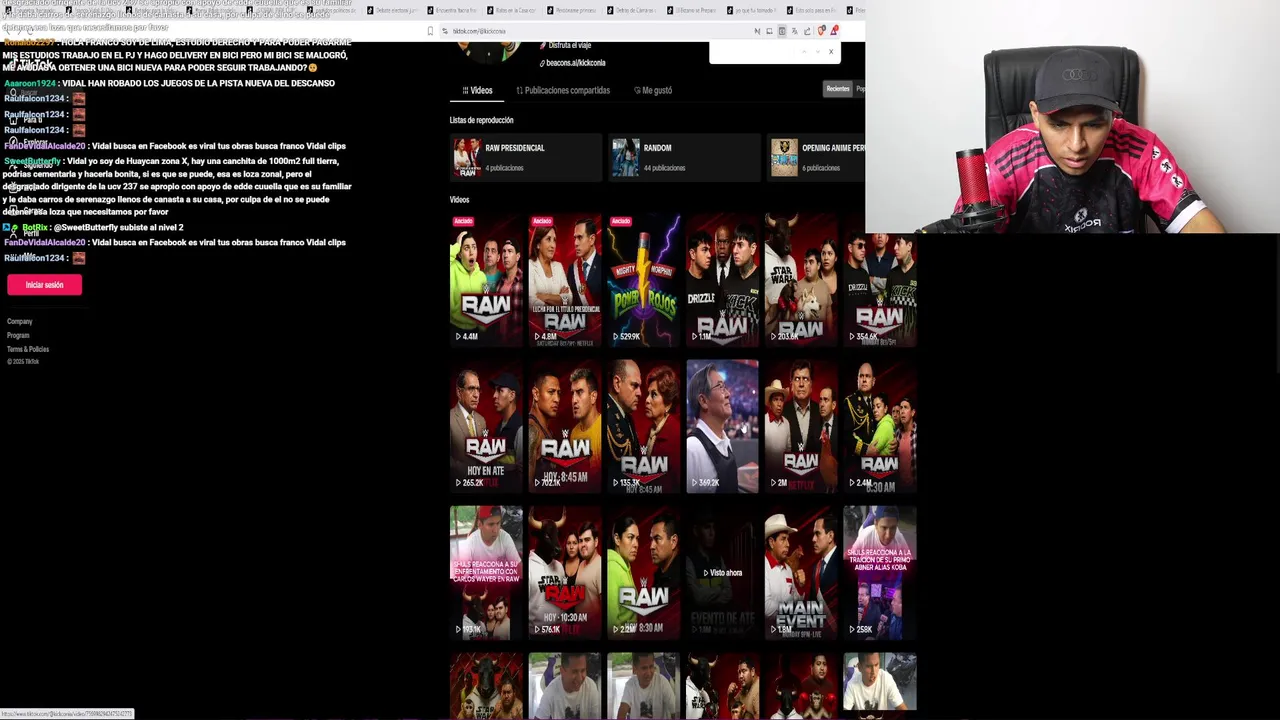Image resolution: width=1280 pixels, height=720 pixels.
Task: Open the 'Visto ahora' video thumbnail
Action: tap(722, 572)
